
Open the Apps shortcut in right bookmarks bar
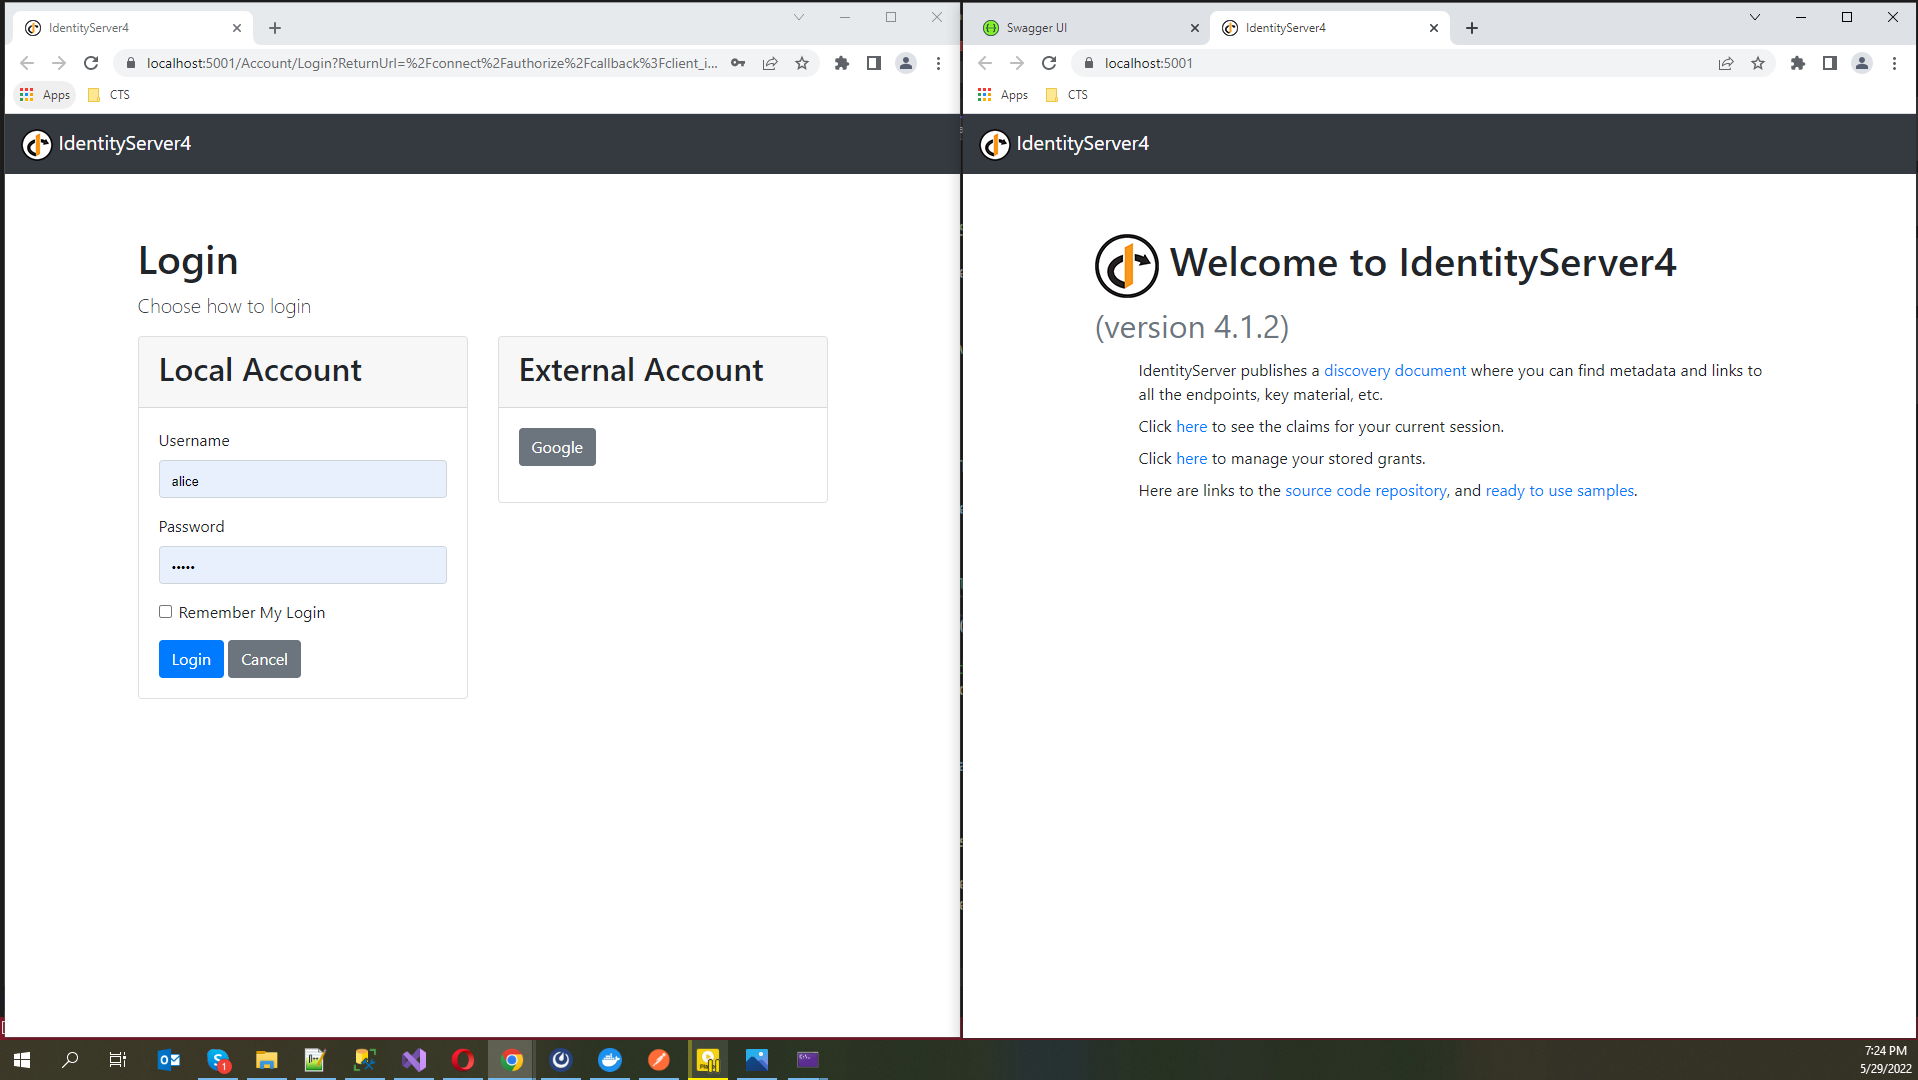pyautogui.click(x=1003, y=95)
